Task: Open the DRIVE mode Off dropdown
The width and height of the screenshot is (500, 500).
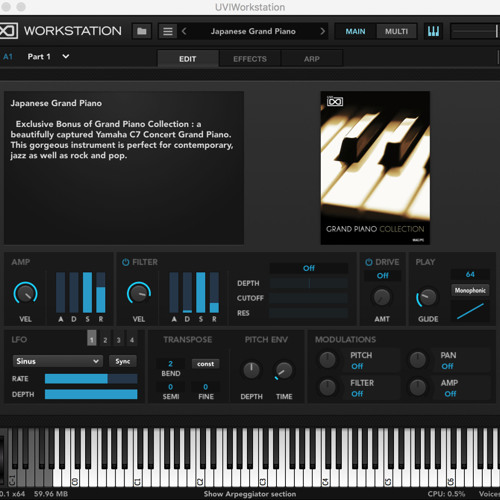Action: click(x=382, y=276)
